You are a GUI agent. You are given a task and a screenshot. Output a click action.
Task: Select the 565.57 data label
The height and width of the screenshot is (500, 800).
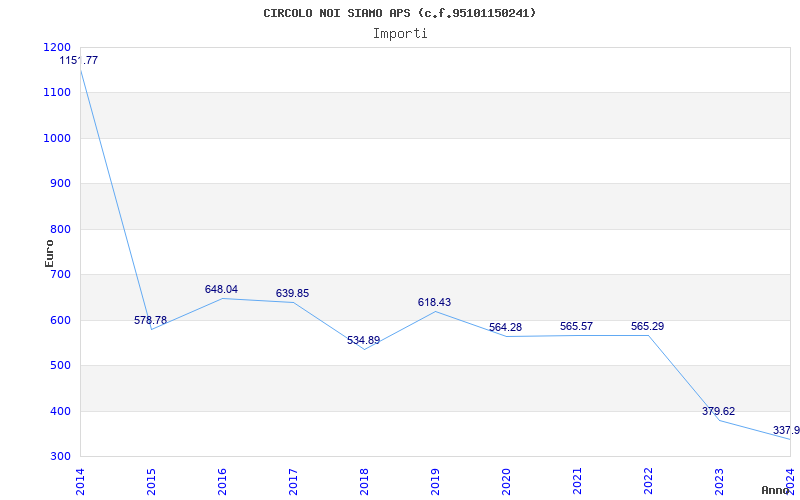point(576,326)
